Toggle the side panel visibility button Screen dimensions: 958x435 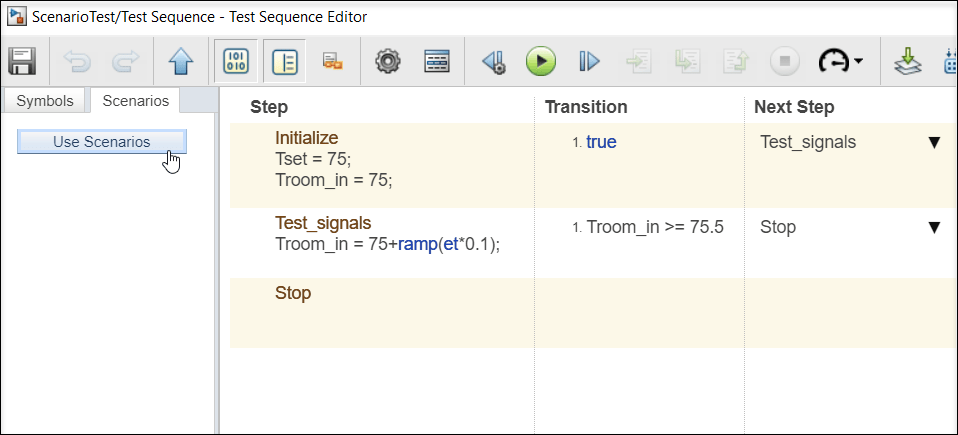(285, 61)
